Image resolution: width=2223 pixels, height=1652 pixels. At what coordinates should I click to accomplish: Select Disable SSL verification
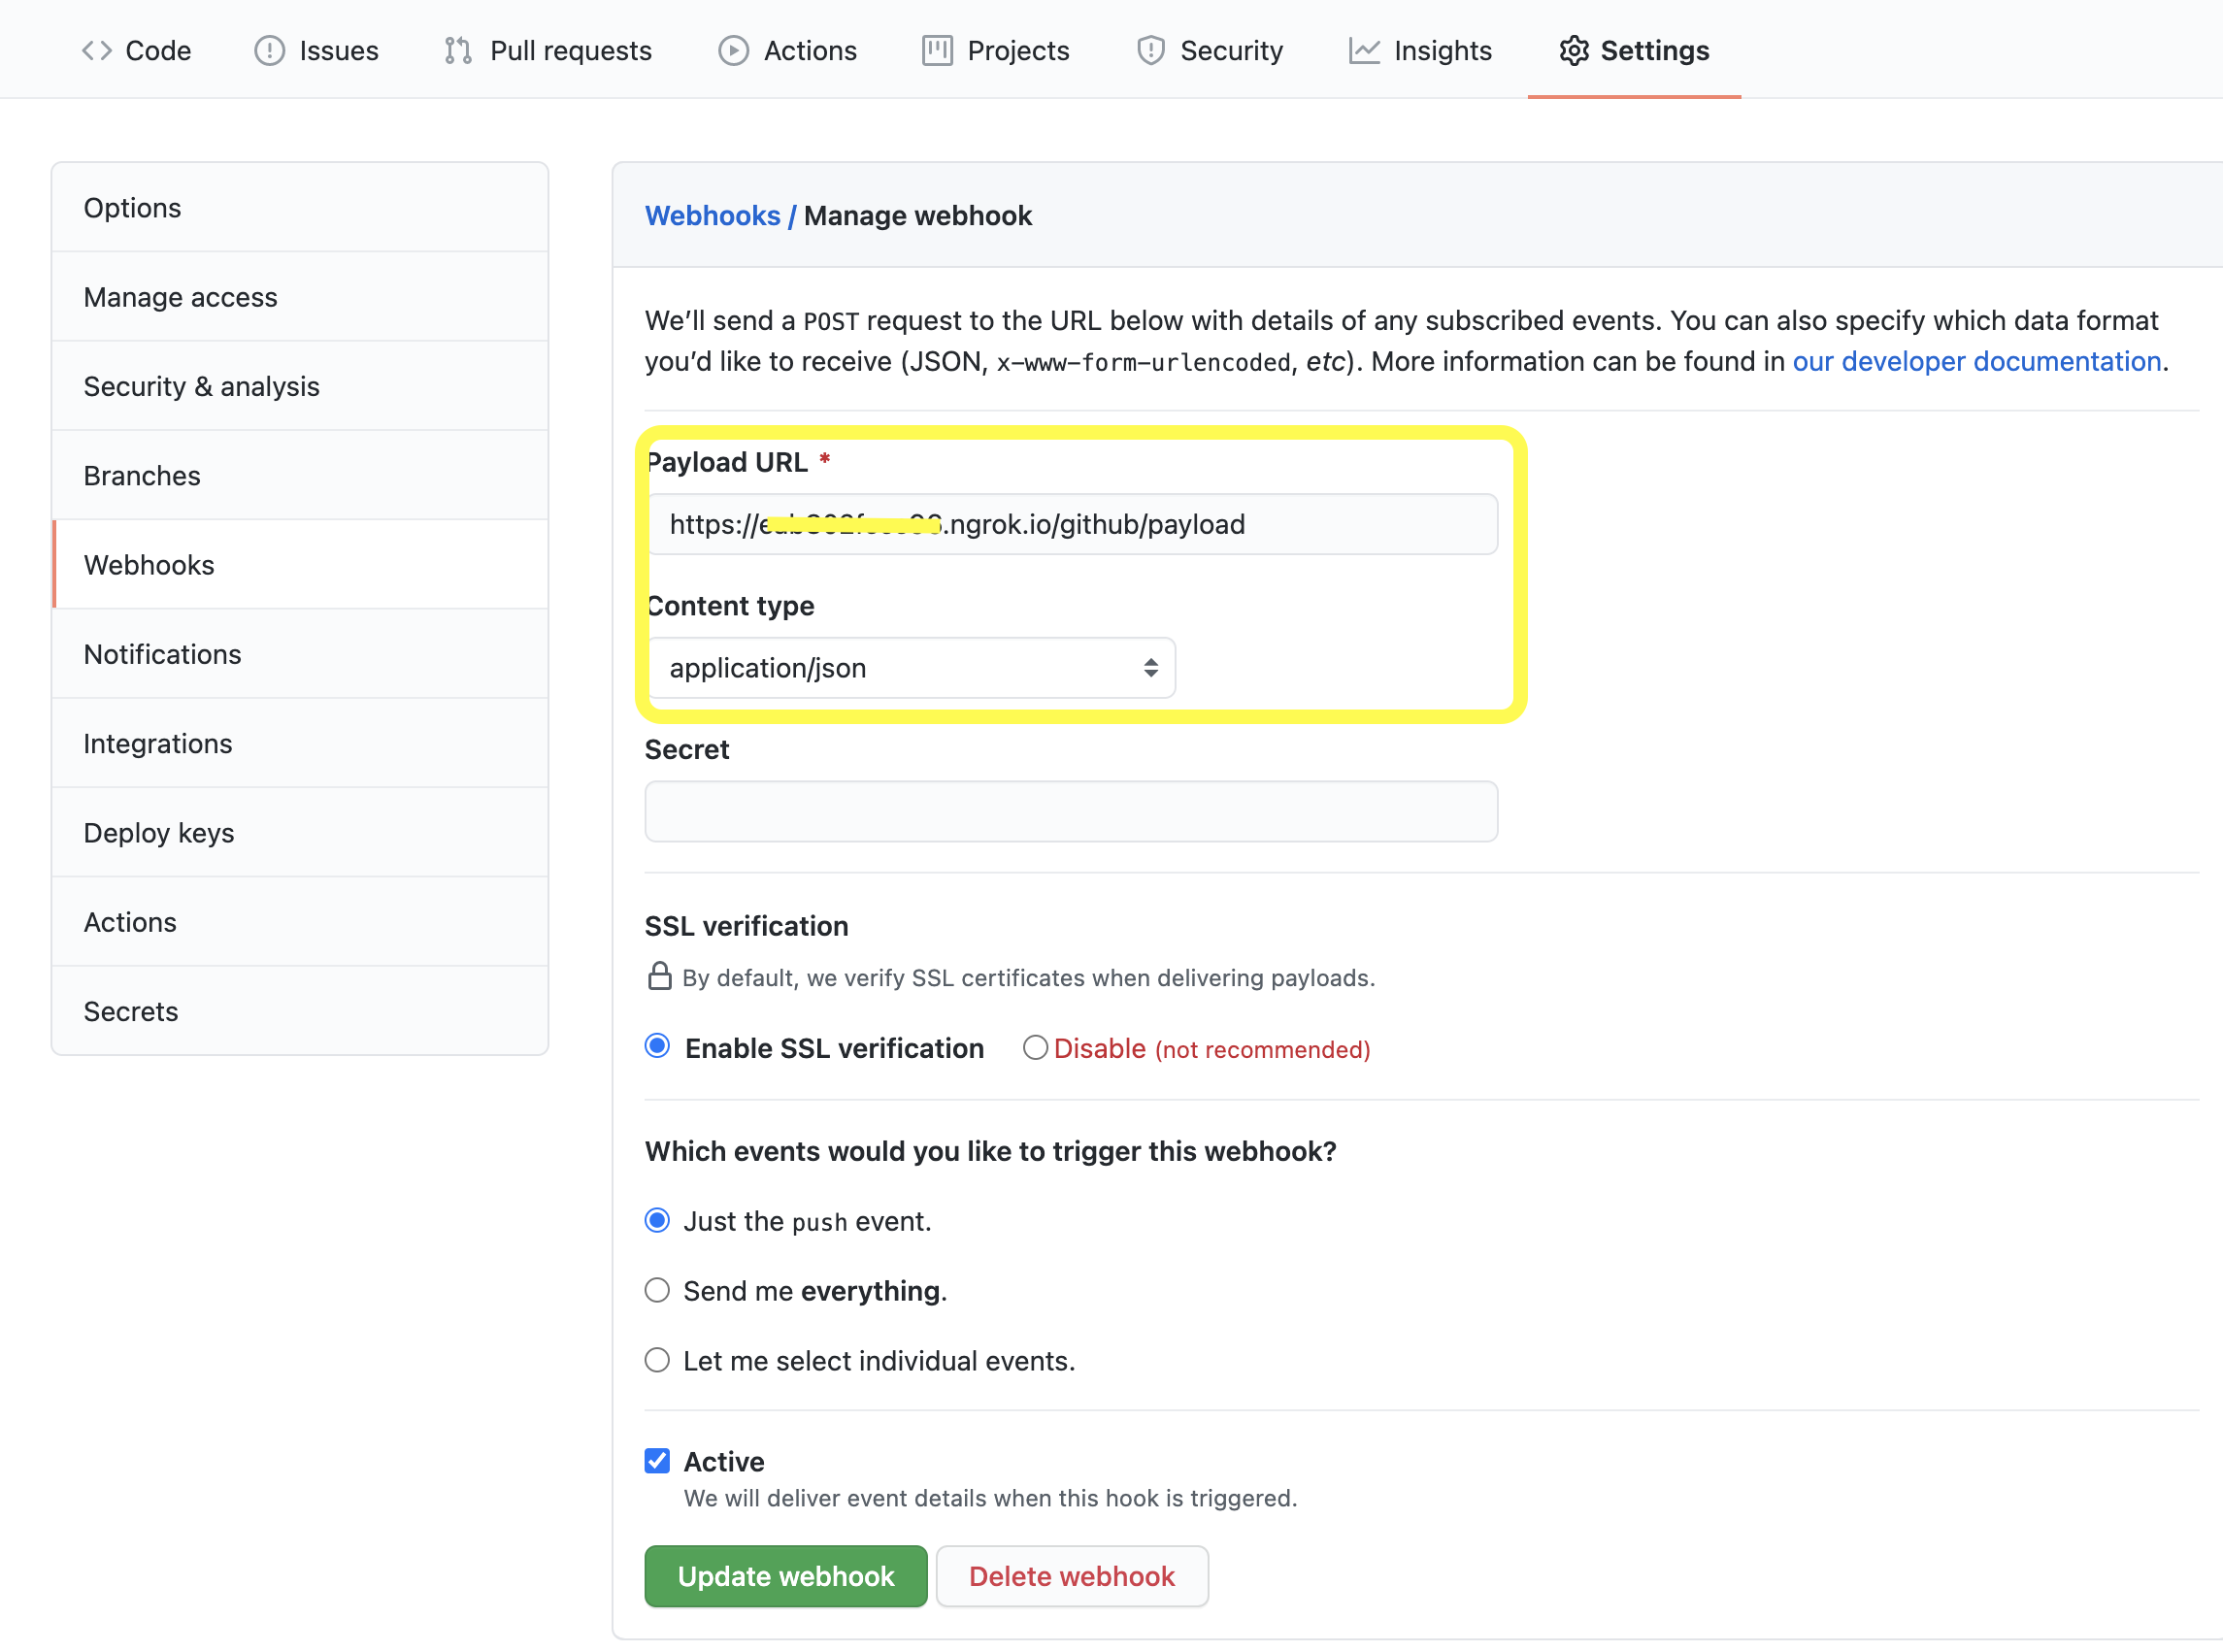point(1035,1047)
